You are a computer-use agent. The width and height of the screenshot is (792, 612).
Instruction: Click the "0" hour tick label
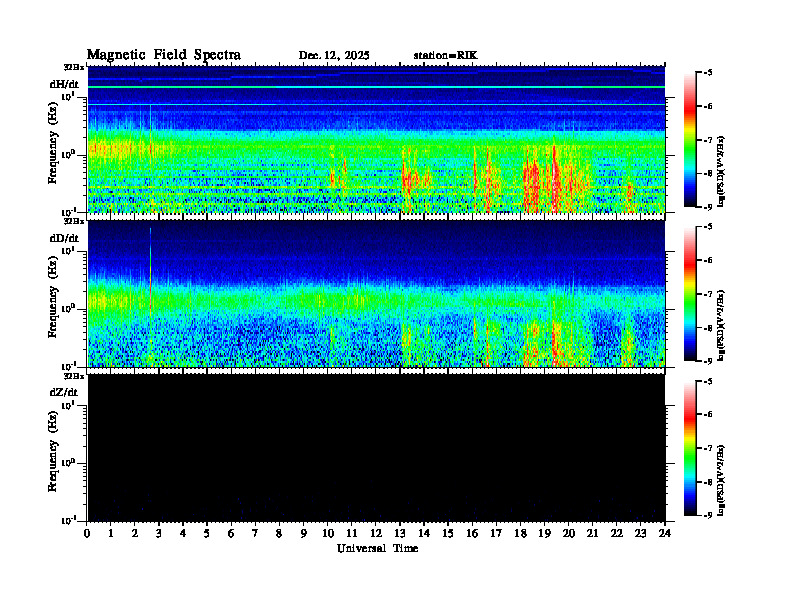click(x=87, y=534)
